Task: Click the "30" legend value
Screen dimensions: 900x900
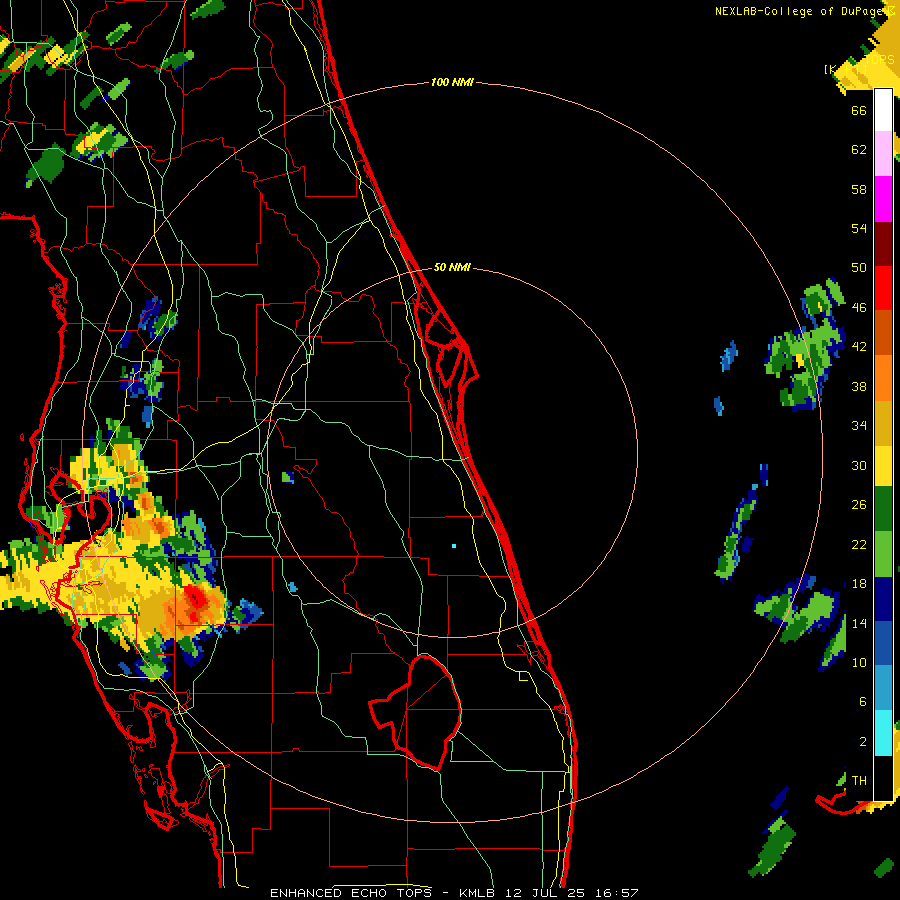Action: point(859,465)
